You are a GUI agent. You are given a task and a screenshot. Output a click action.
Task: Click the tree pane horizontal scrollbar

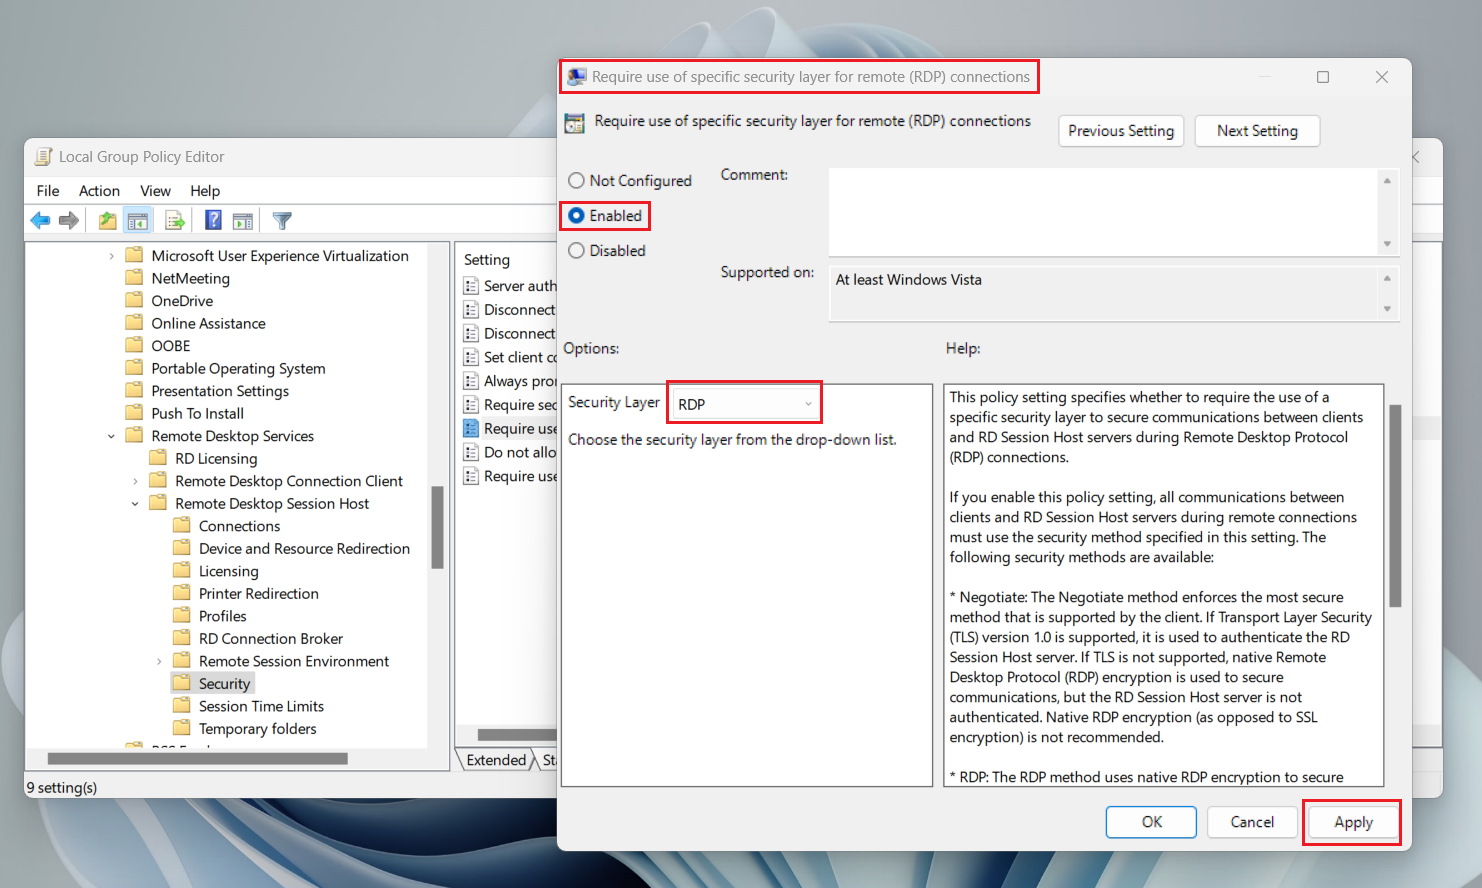[x=197, y=758]
